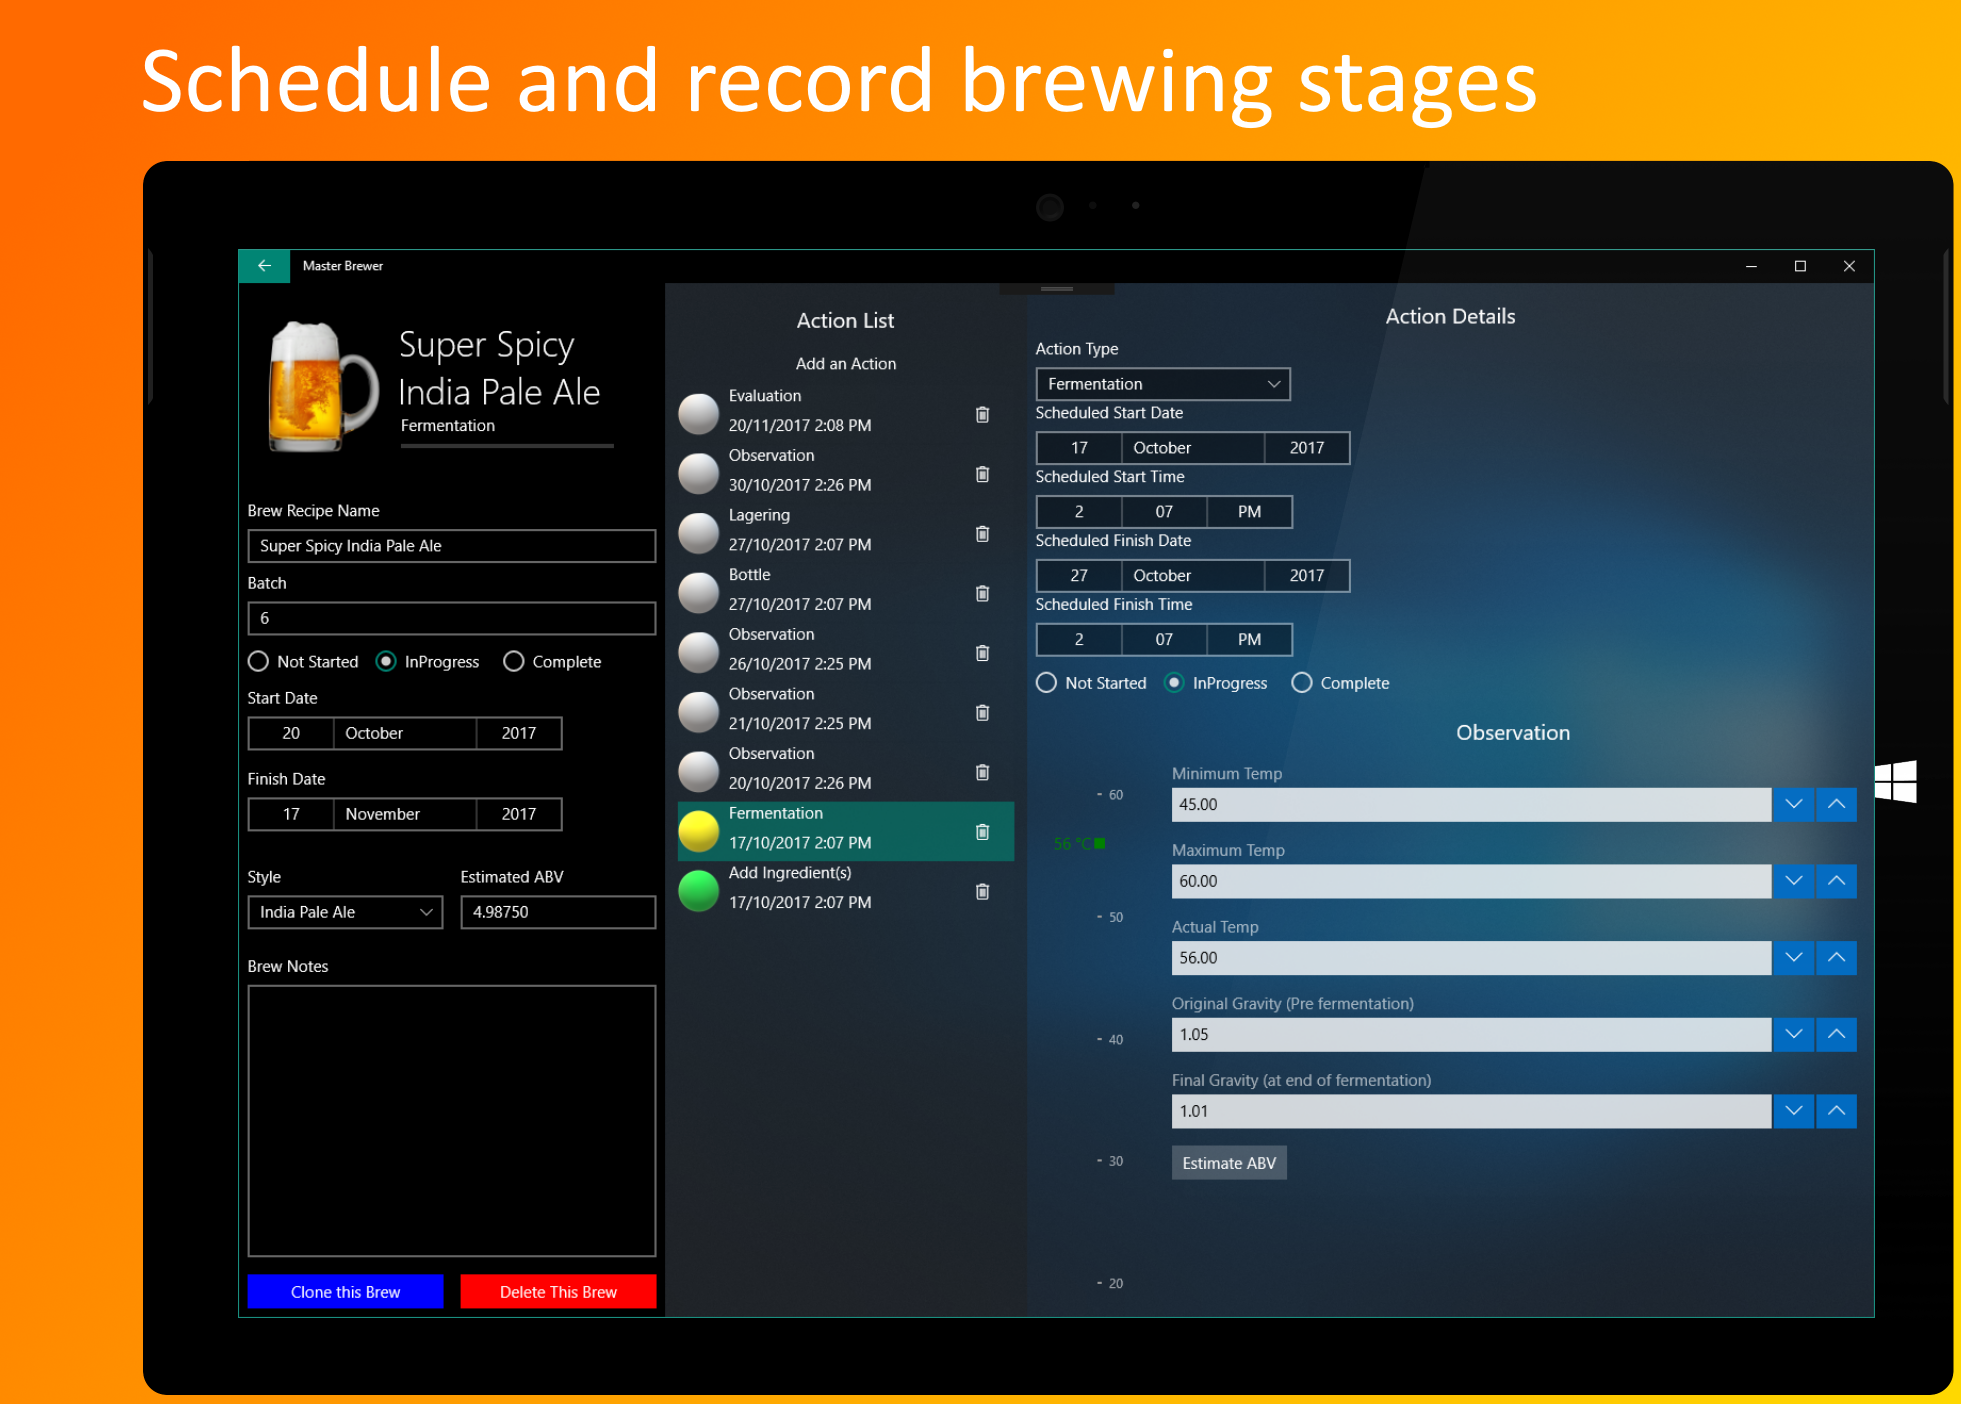
Task: Increase Maximum Temp with the up arrow
Action: point(1836,881)
